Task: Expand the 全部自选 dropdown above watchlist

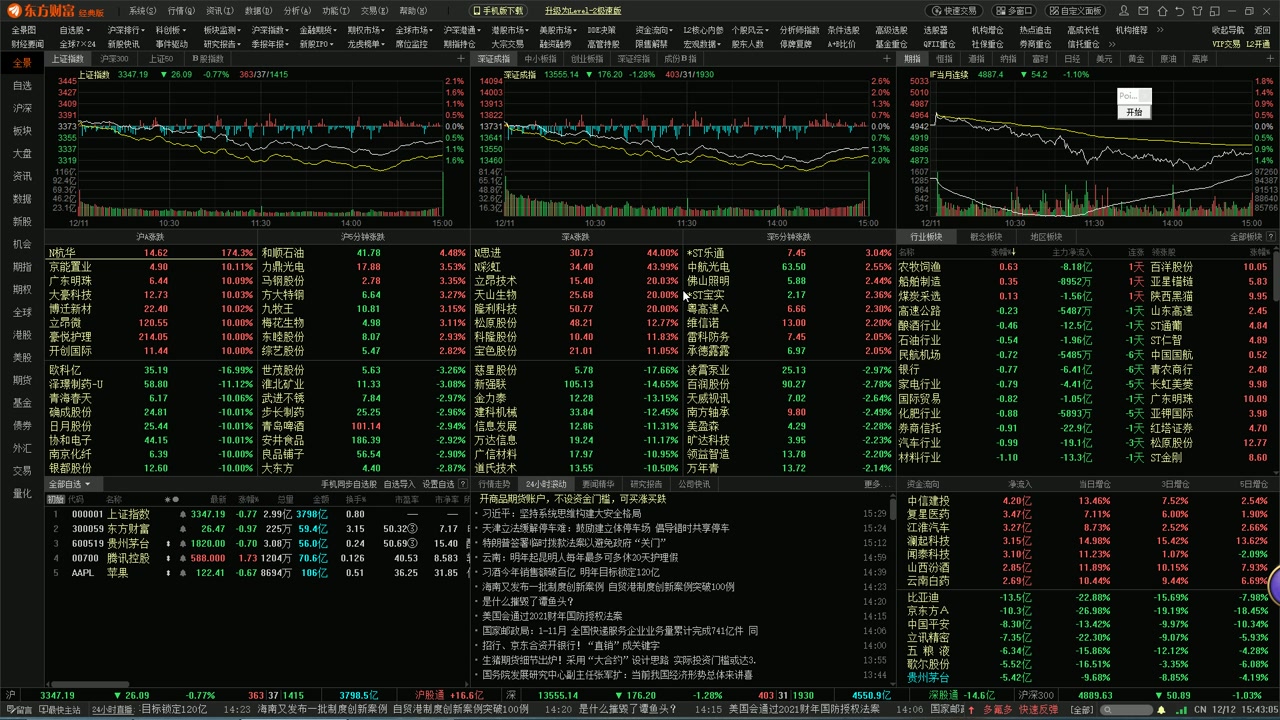Action: click(70, 484)
